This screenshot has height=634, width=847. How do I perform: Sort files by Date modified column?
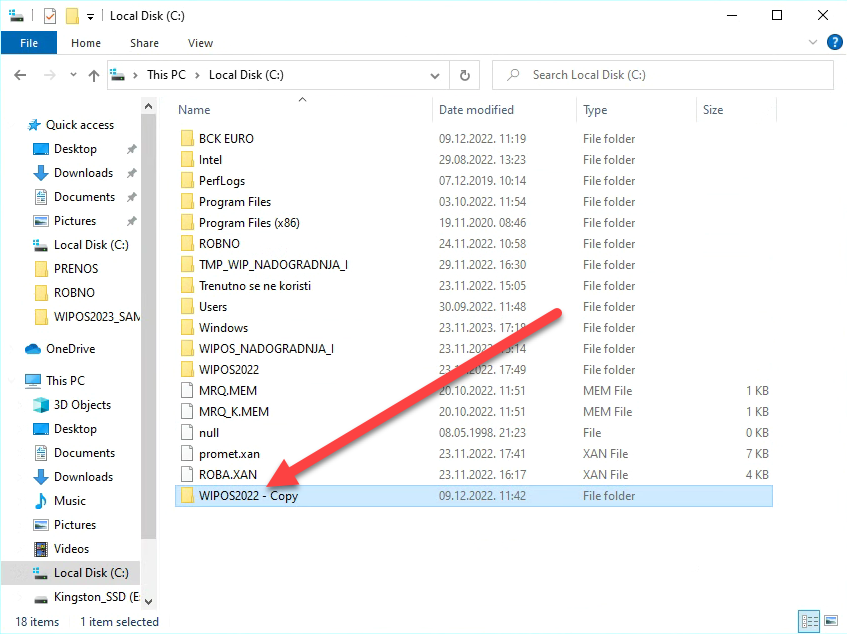476,110
